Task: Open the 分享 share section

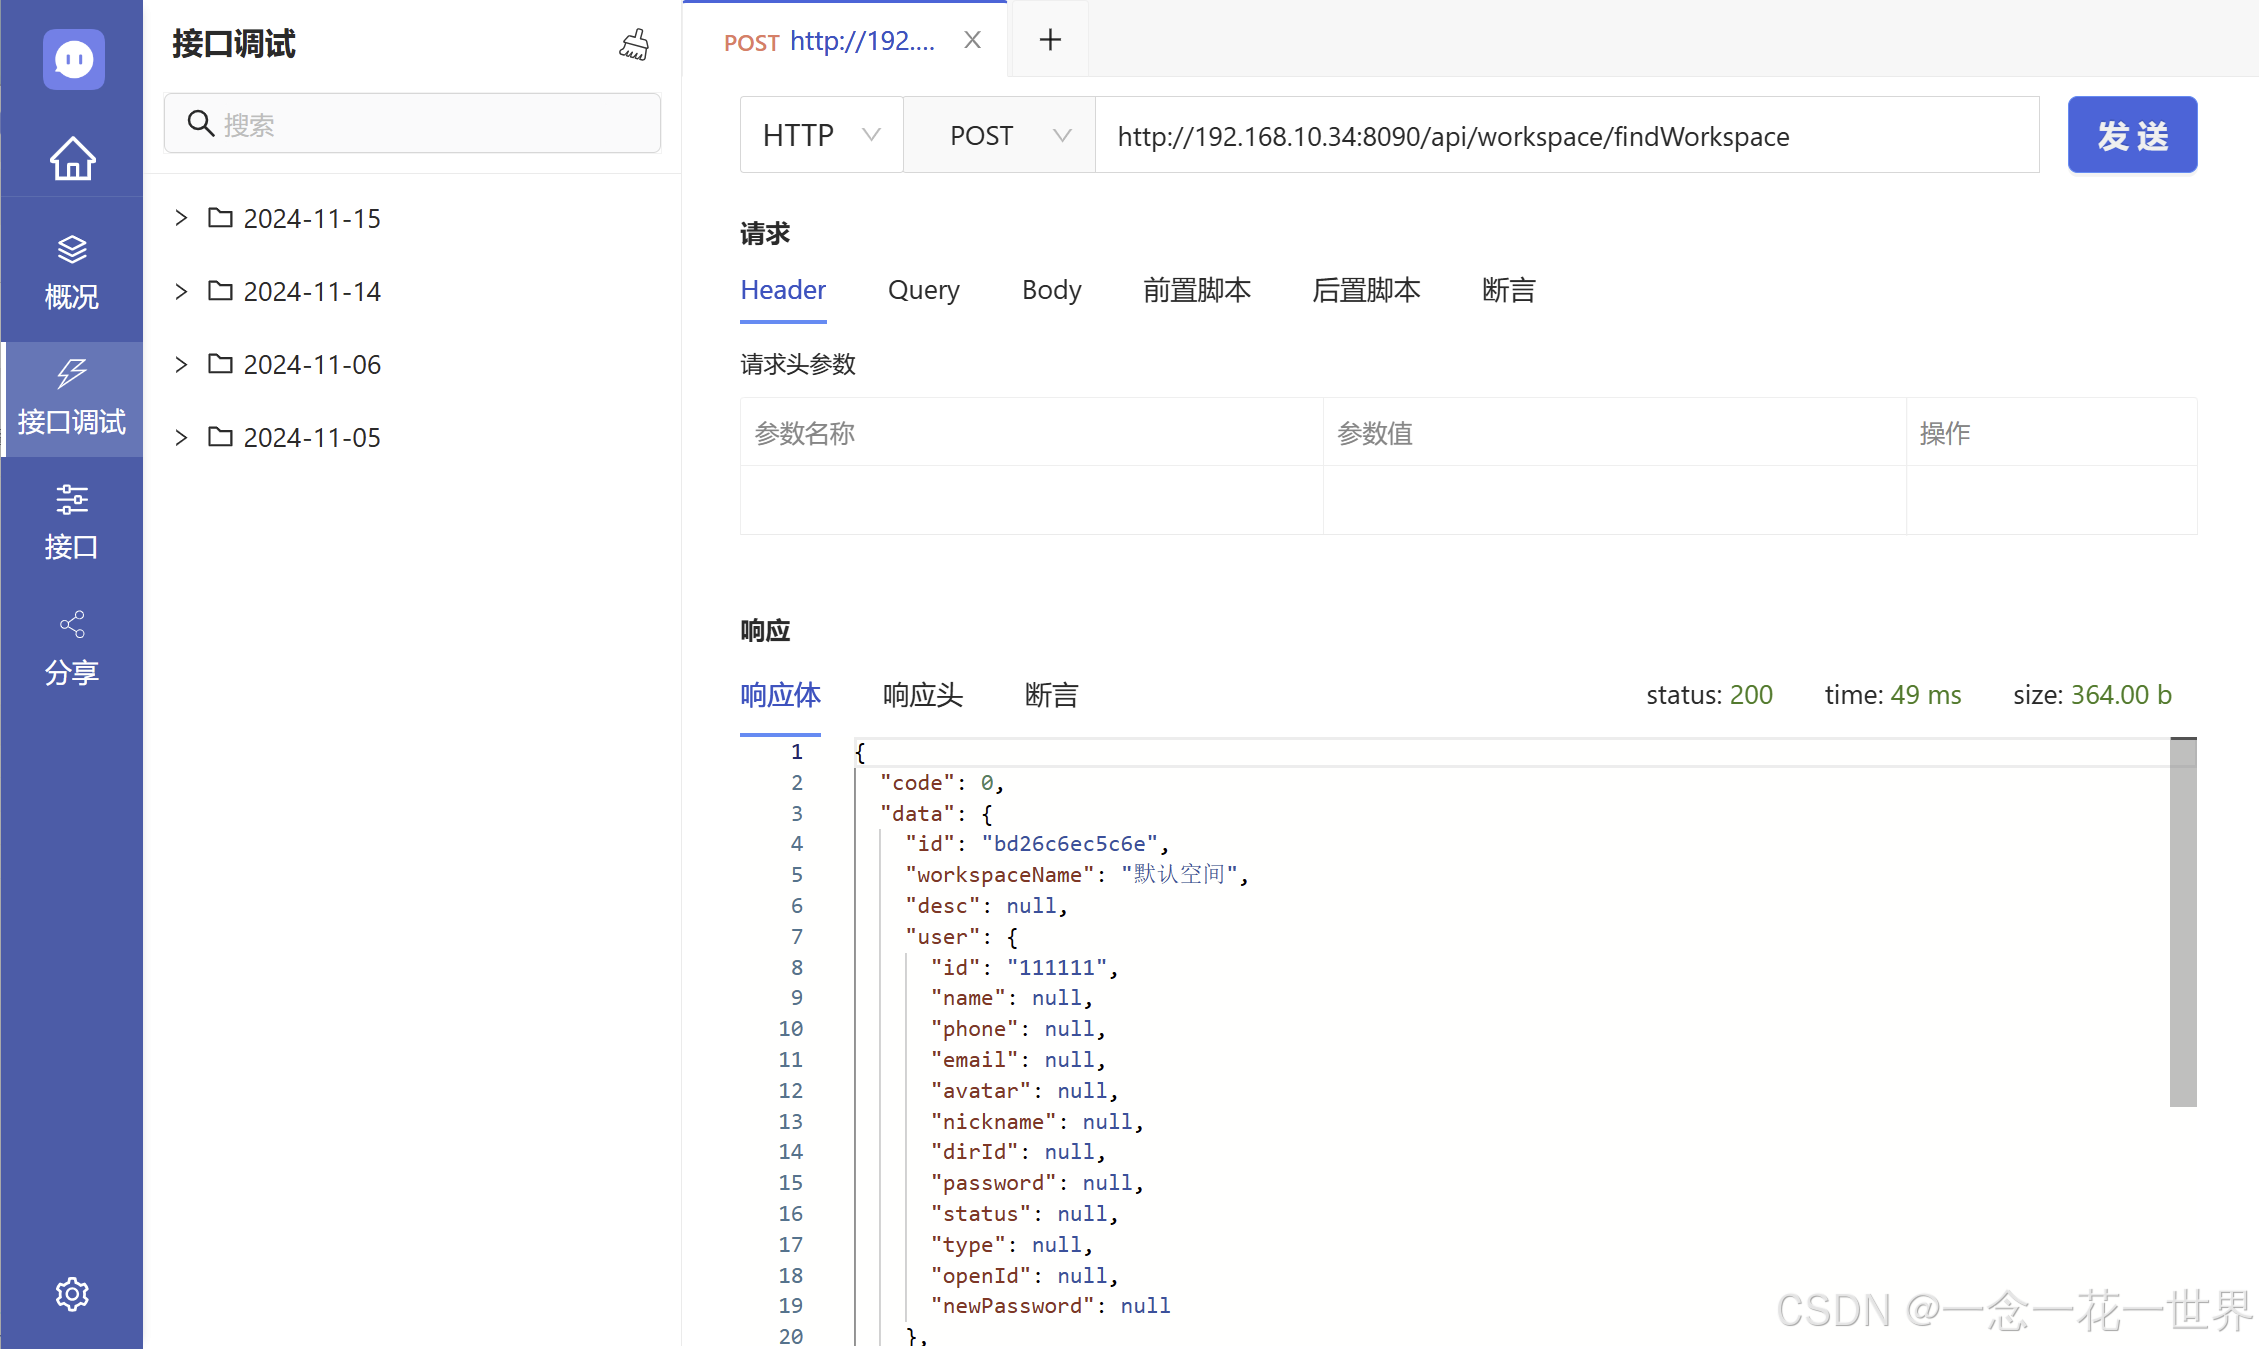Action: [72, 648]
